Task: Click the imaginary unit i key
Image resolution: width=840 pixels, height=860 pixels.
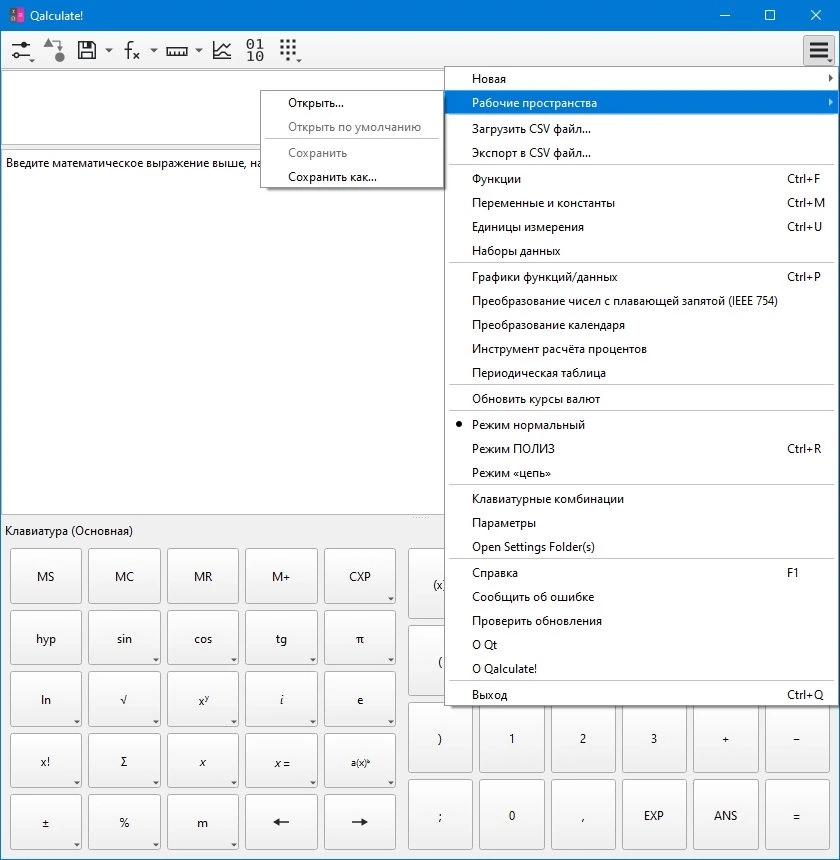Action: [281, 699]
